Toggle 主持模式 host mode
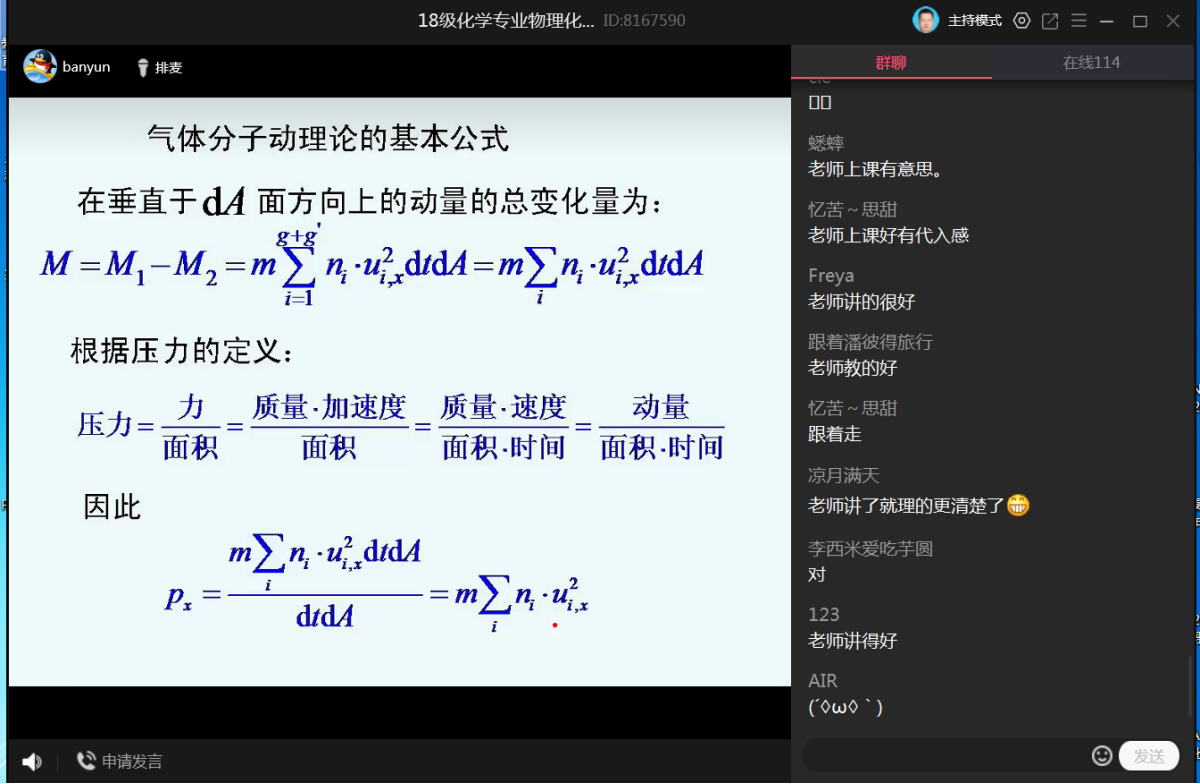This screenshot has width=1200, height=784. click(x=976, y=20)
